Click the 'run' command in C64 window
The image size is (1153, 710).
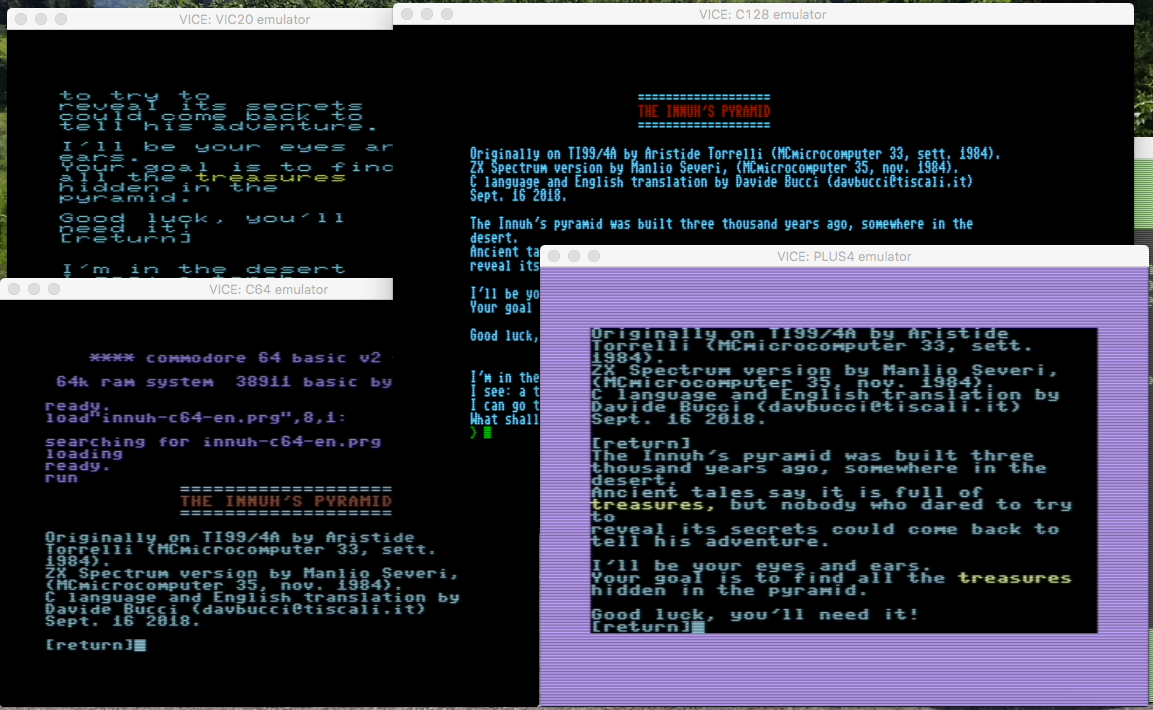[61, 478]
